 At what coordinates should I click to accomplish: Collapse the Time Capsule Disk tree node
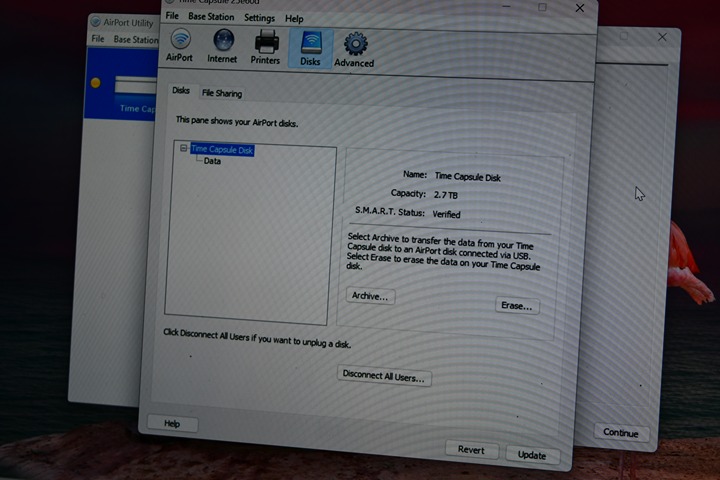(x=183, y=148)
